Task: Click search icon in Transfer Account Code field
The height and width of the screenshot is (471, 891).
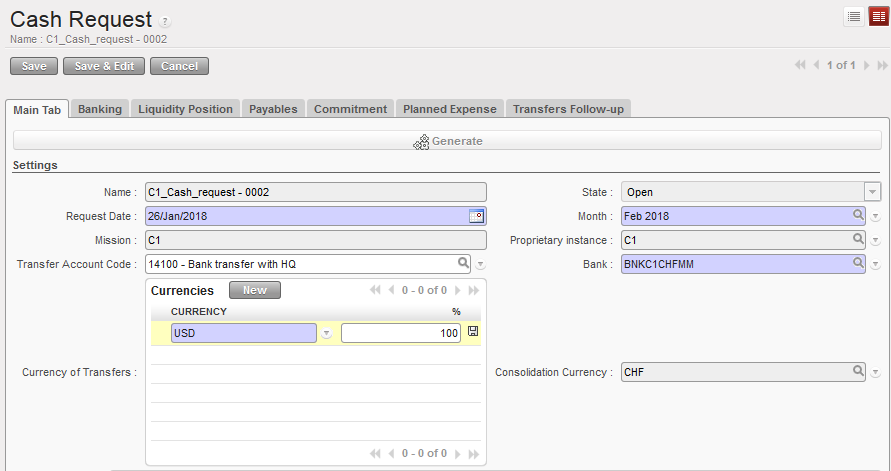Action: point(463,264)
